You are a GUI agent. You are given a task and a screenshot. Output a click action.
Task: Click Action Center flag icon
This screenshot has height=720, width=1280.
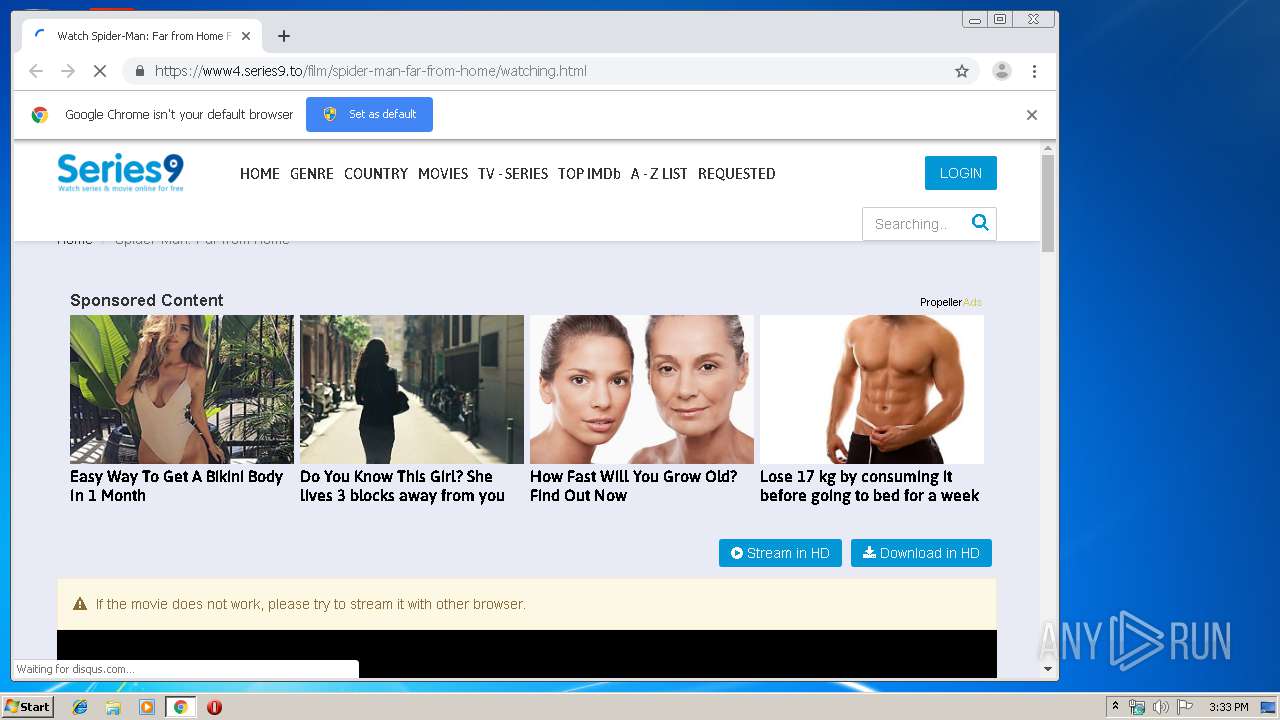click(x=1185, y=707)
